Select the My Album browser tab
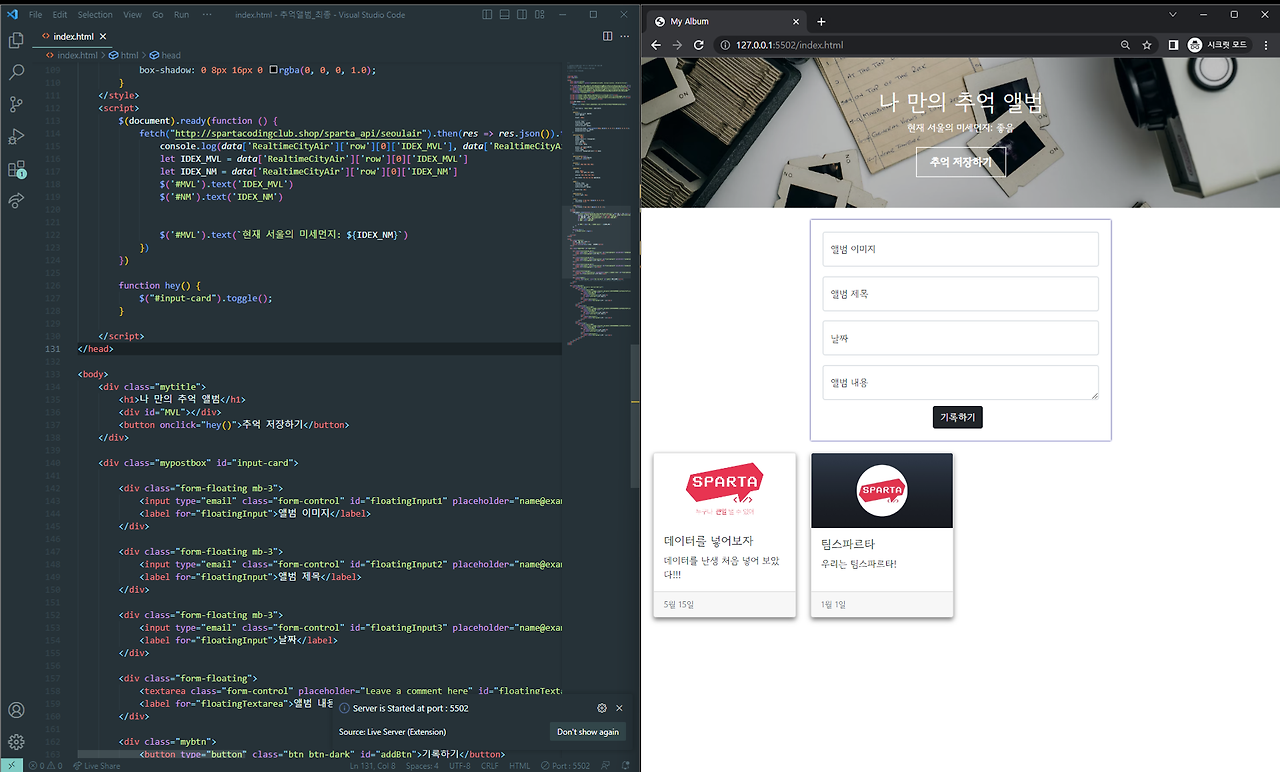 click(x=725, y=21)
